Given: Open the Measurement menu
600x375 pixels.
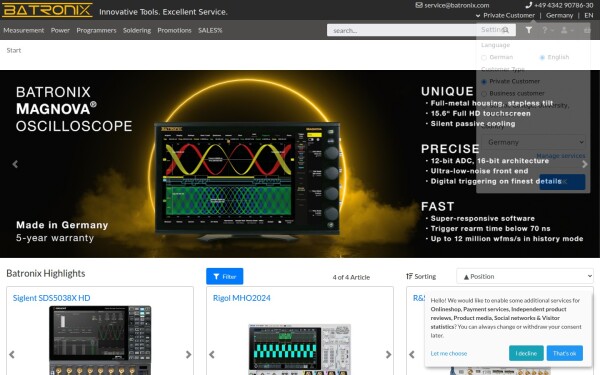Looking at the screenshot, I should [x=24, y=30].
